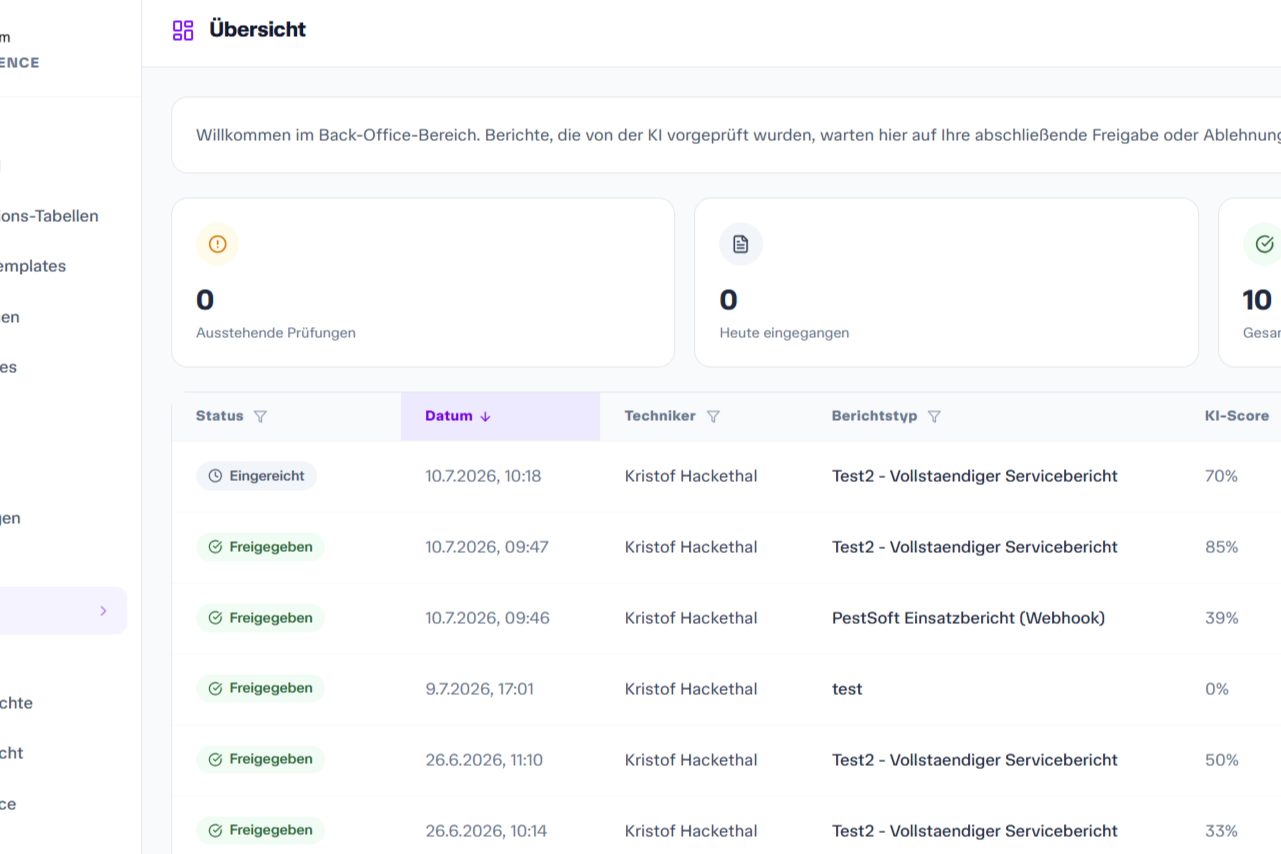This screenshot has height=854, width=1281.
Task: Open the report type named "test"
Action: pyautogui.click(x=847, y=689)
